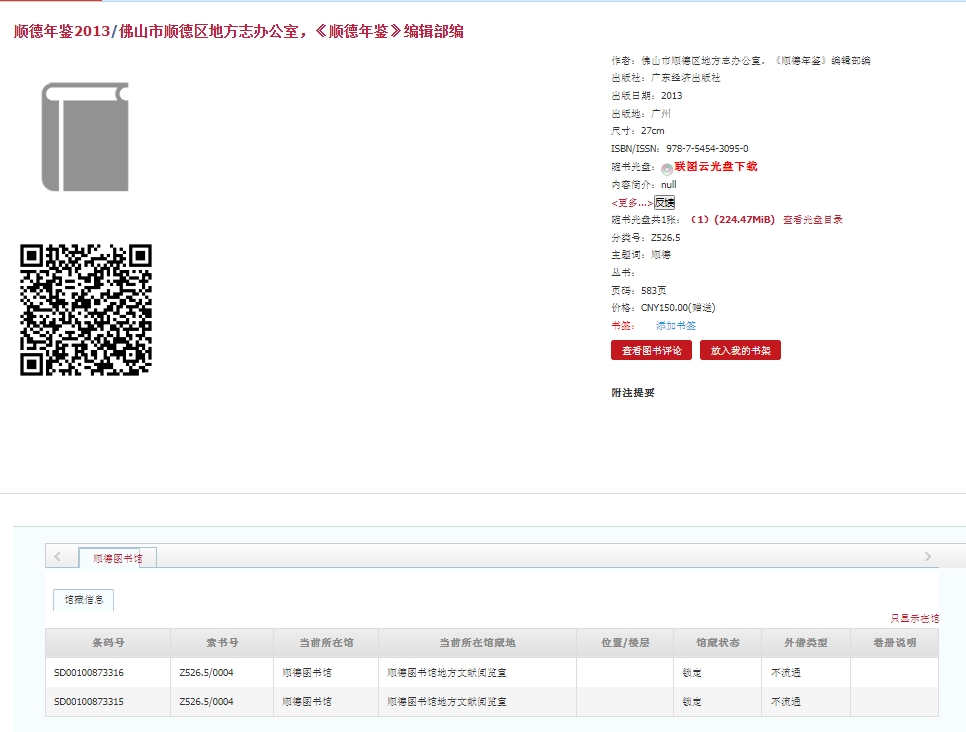Select the 顺德图书馆 tab
The height and width of the screenshot is (732, 966).
117,558
